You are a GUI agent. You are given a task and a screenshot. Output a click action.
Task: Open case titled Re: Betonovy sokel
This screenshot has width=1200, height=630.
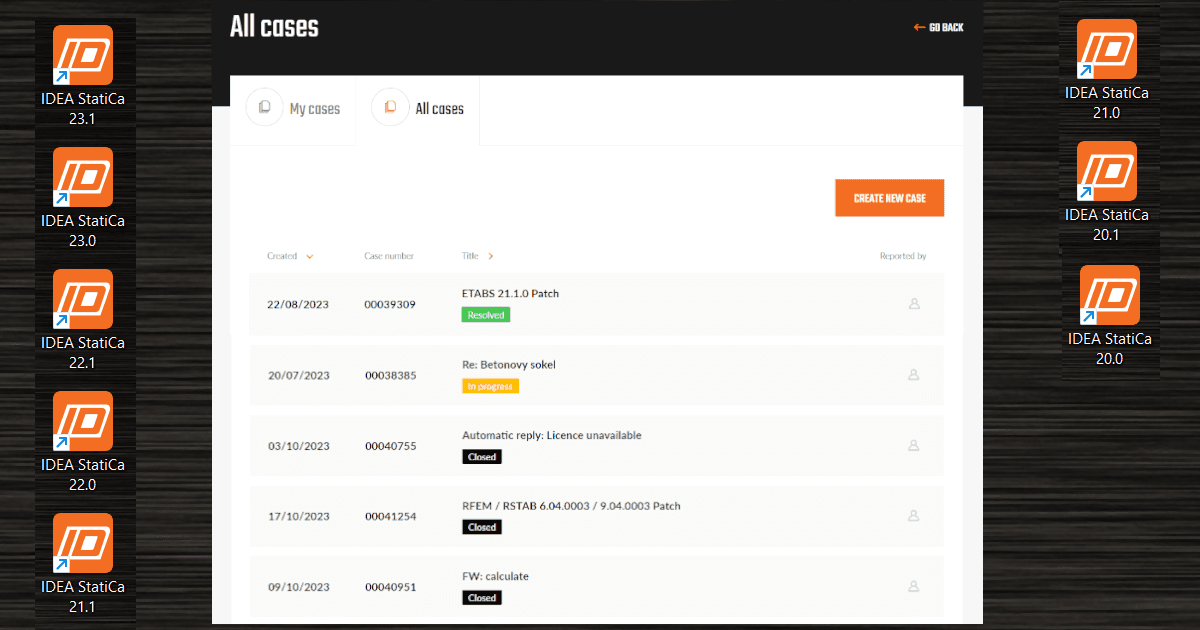tap(509, 365)
